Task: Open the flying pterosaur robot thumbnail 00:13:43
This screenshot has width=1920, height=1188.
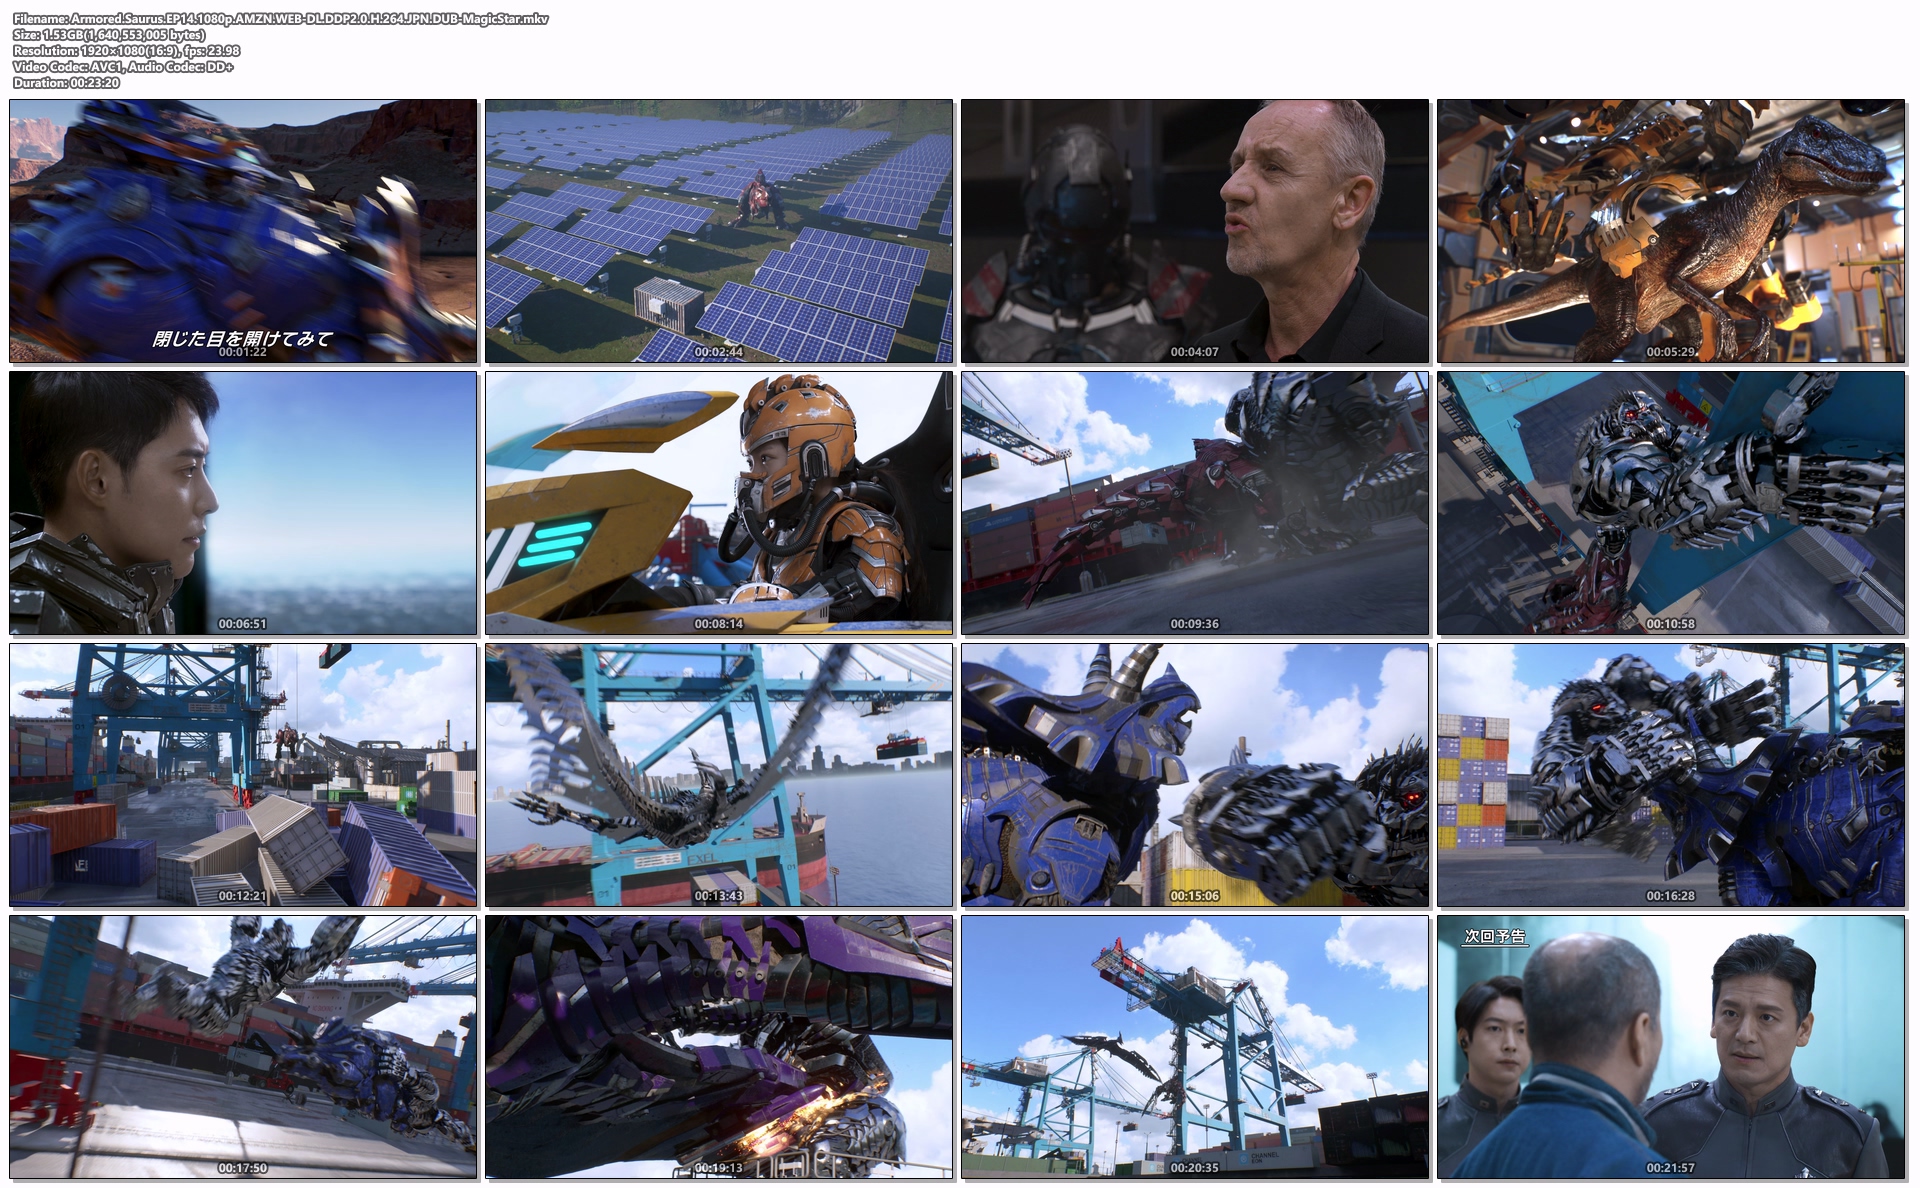Action: tap(719, 775)
